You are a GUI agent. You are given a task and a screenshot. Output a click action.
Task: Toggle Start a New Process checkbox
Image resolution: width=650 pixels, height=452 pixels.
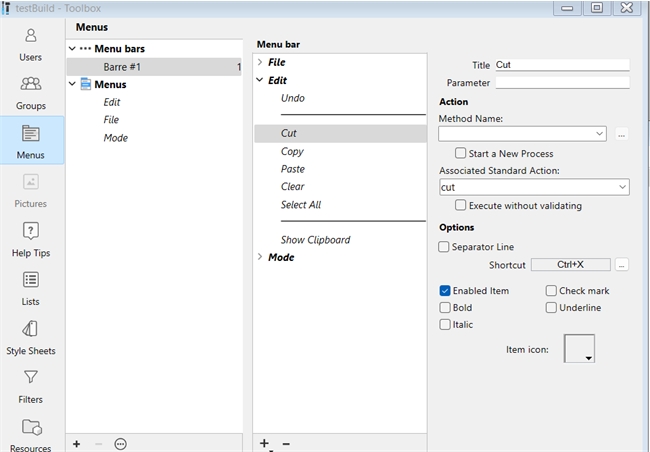pos(460,153)
